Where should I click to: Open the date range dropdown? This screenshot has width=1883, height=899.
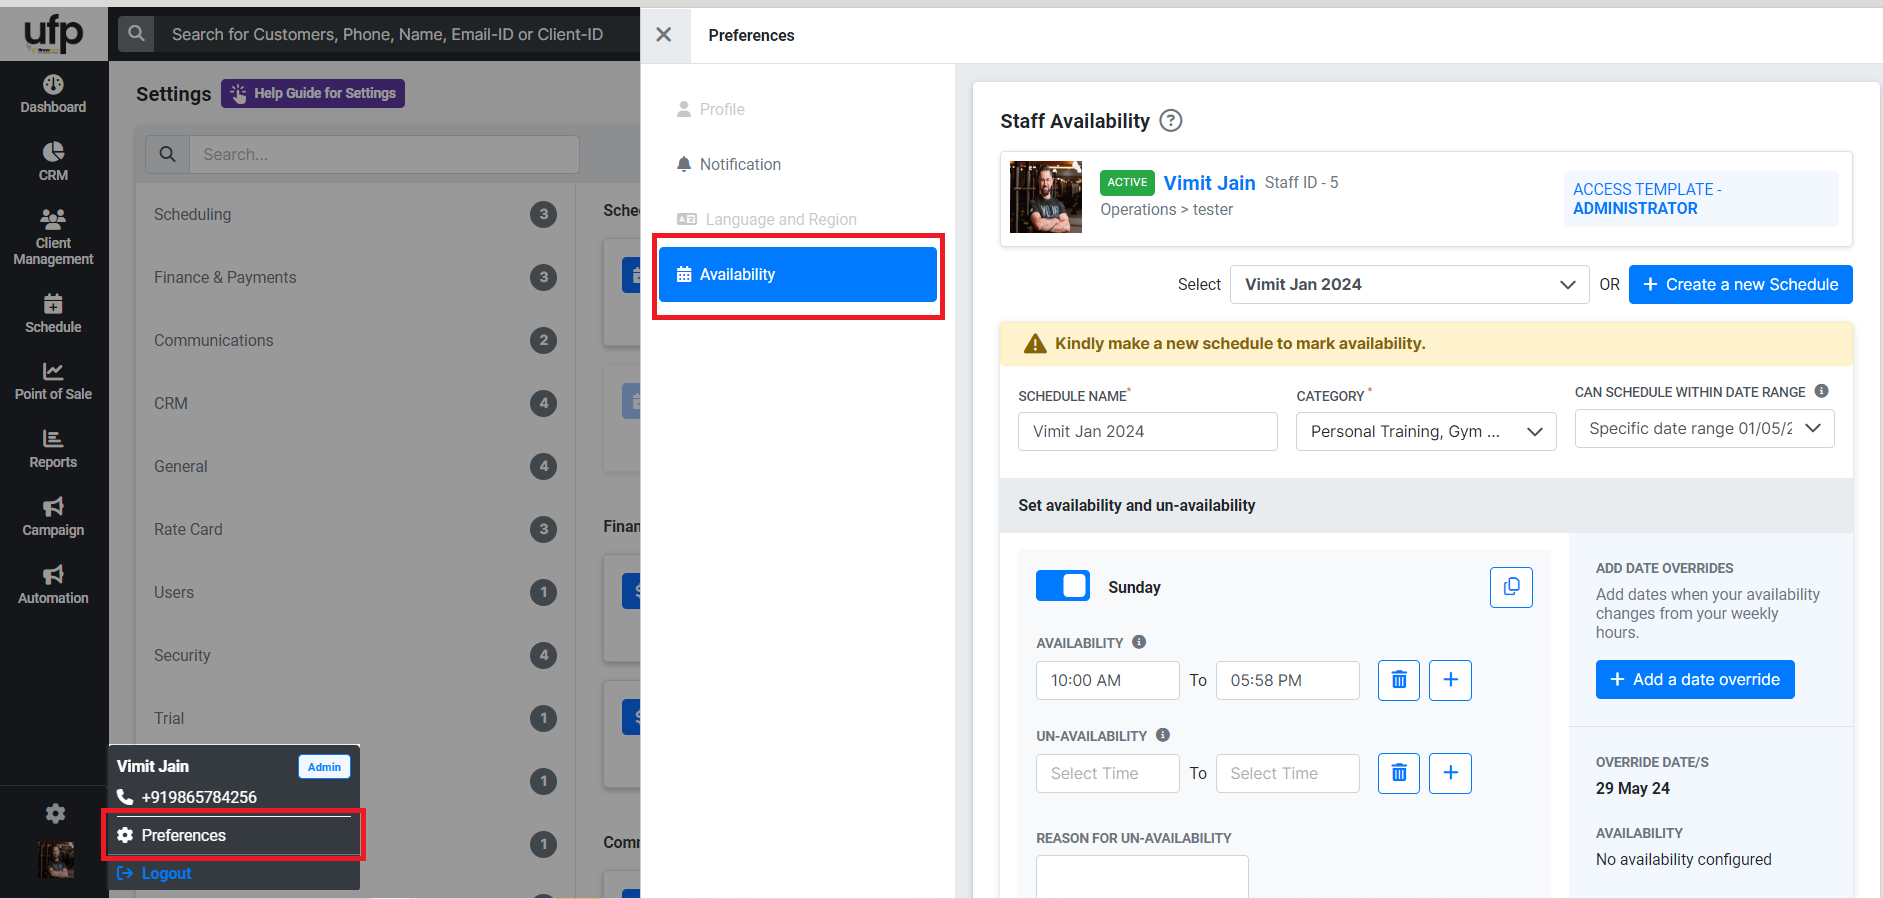point(1703,429)
